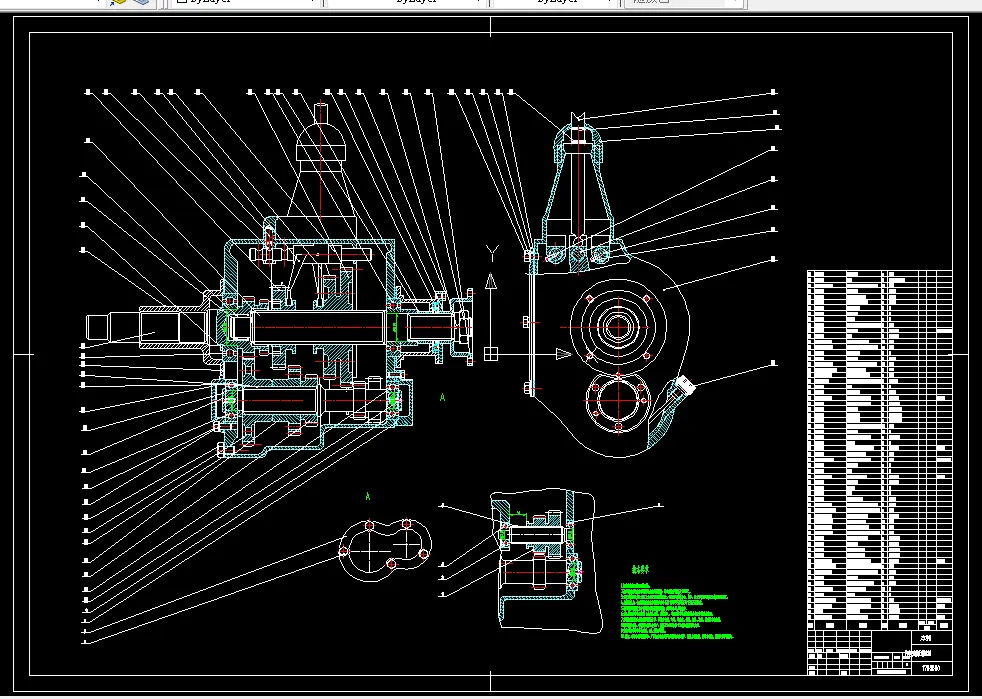Select the green technical requirements text block
The width and height of the screenshot is (982, 699).
point(676,611)
